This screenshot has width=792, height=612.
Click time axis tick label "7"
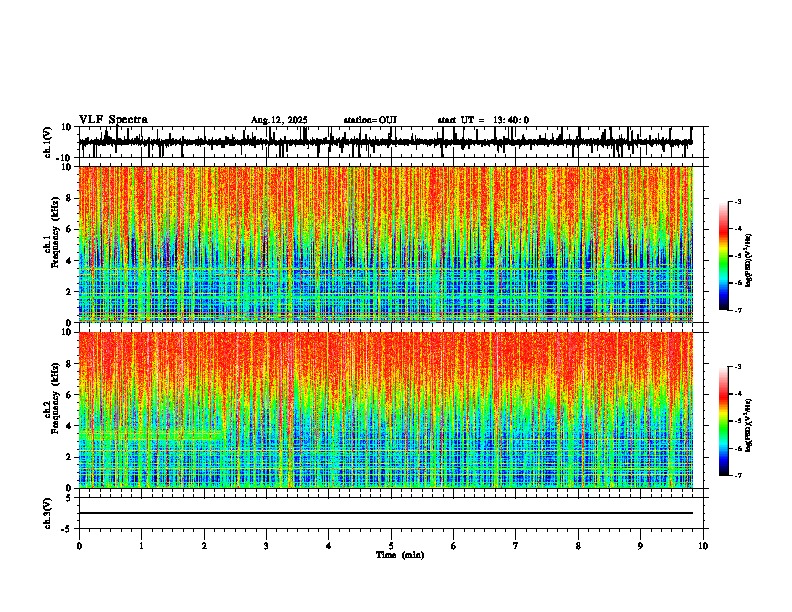[516, 546]
